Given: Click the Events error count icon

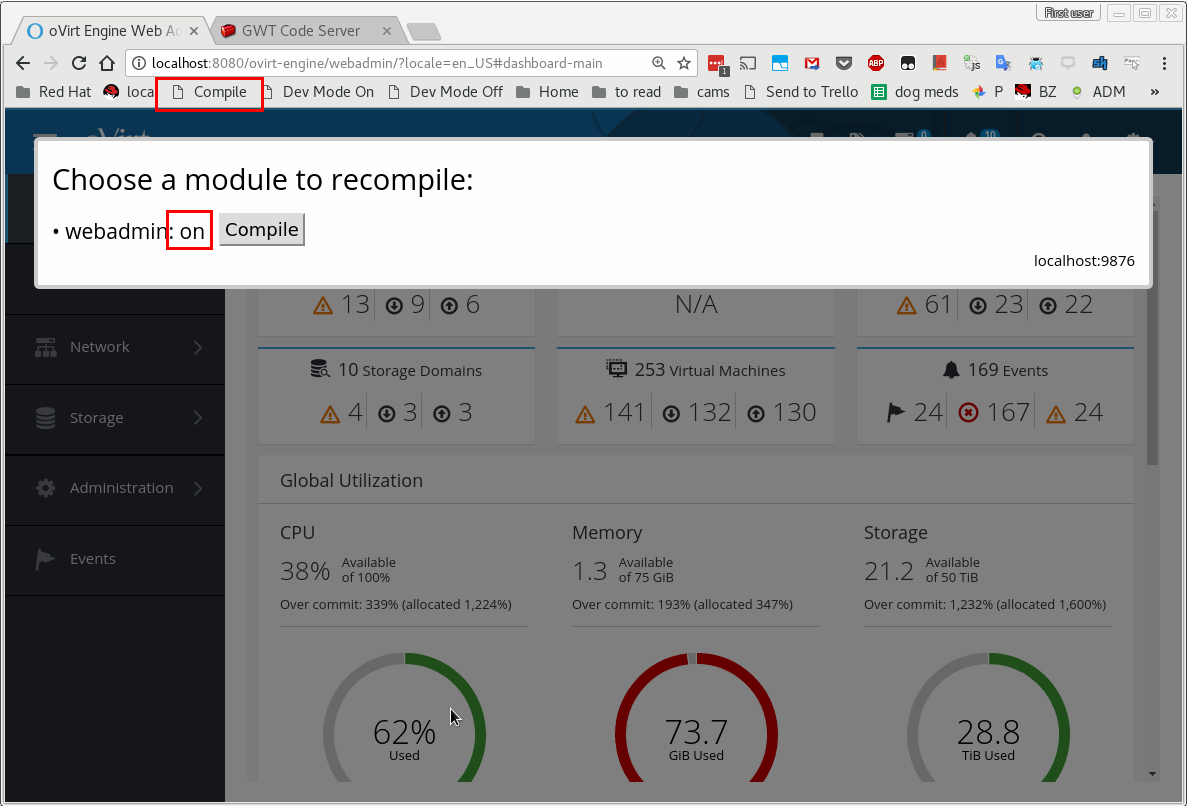Looking at the screenshot, I should coord(968,412).
